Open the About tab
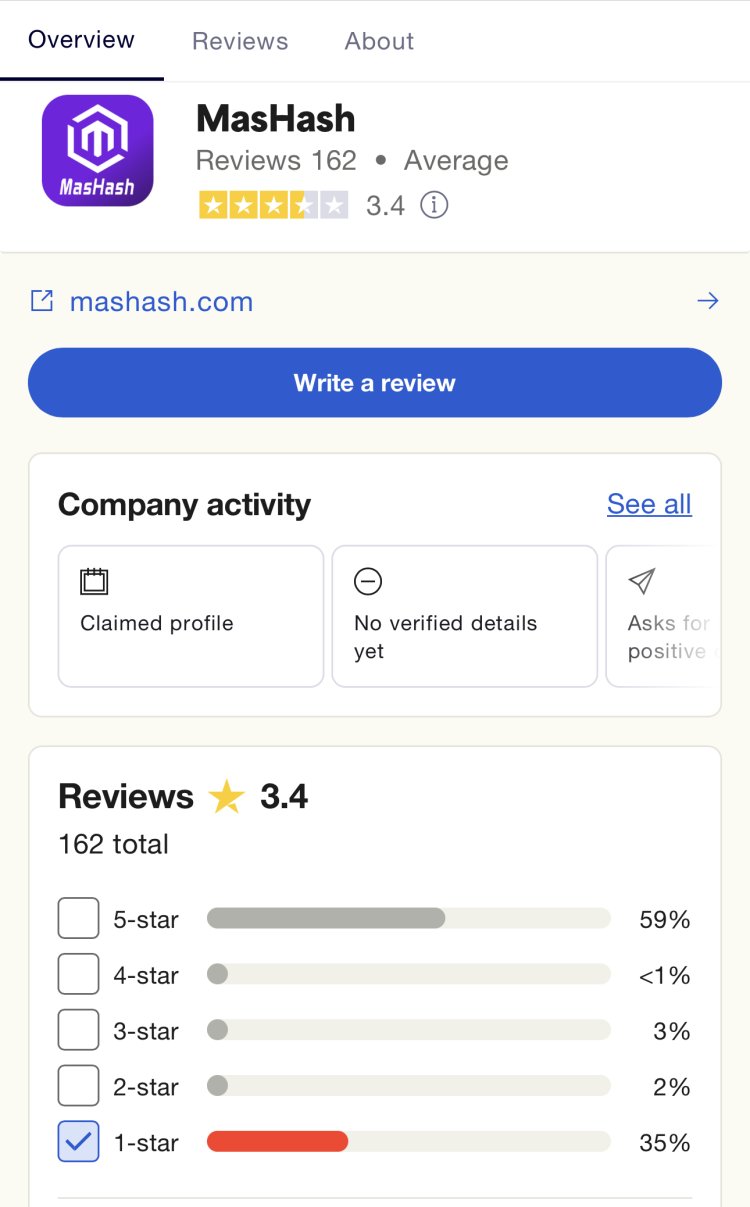 coord(378,41)
